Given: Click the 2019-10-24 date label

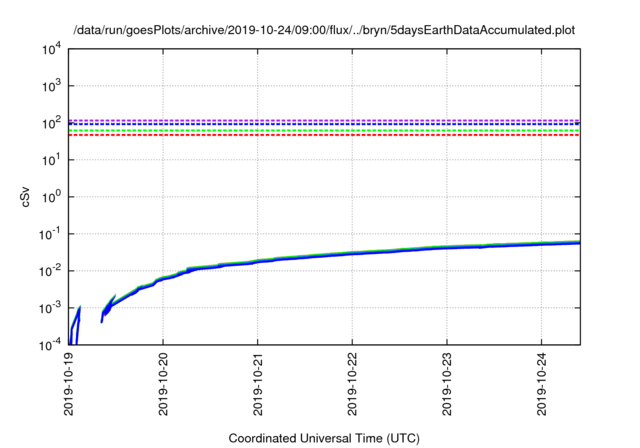Looking at the screenshot, I should [542, 384].
